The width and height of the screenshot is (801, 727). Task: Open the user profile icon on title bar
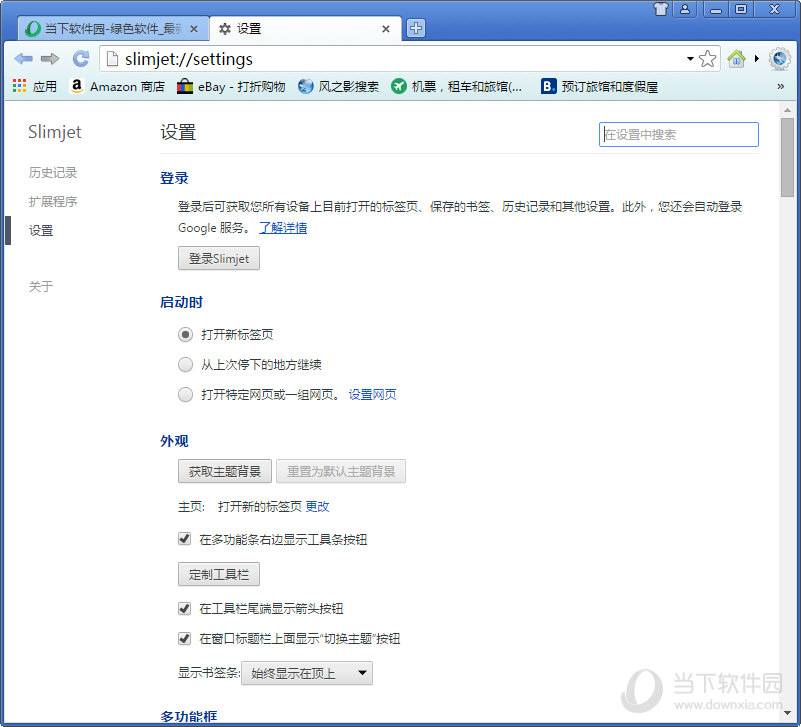tap(684, 9)
